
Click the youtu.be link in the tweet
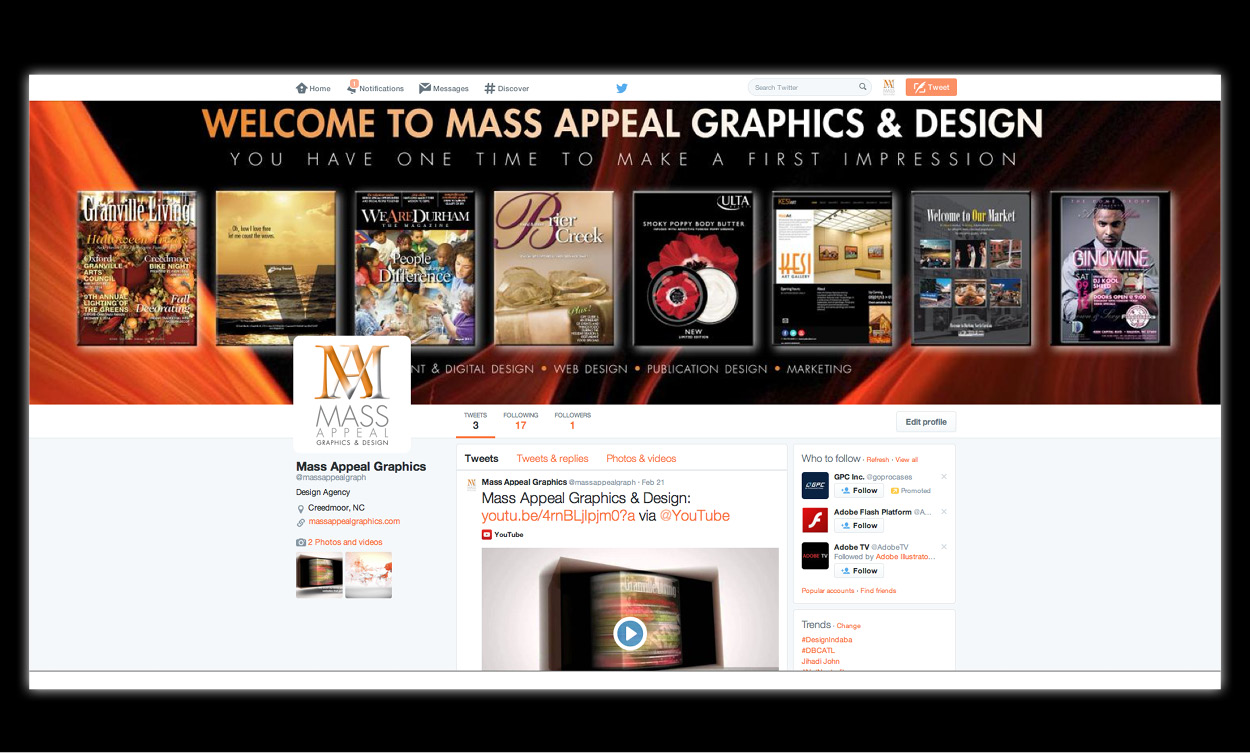click(x=558, y=516)
